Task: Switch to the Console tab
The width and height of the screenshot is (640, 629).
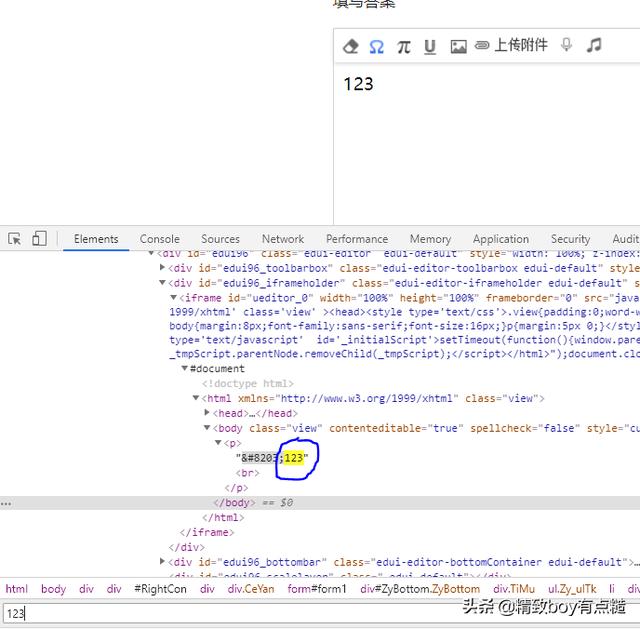Action: click(x=159, y=239)
